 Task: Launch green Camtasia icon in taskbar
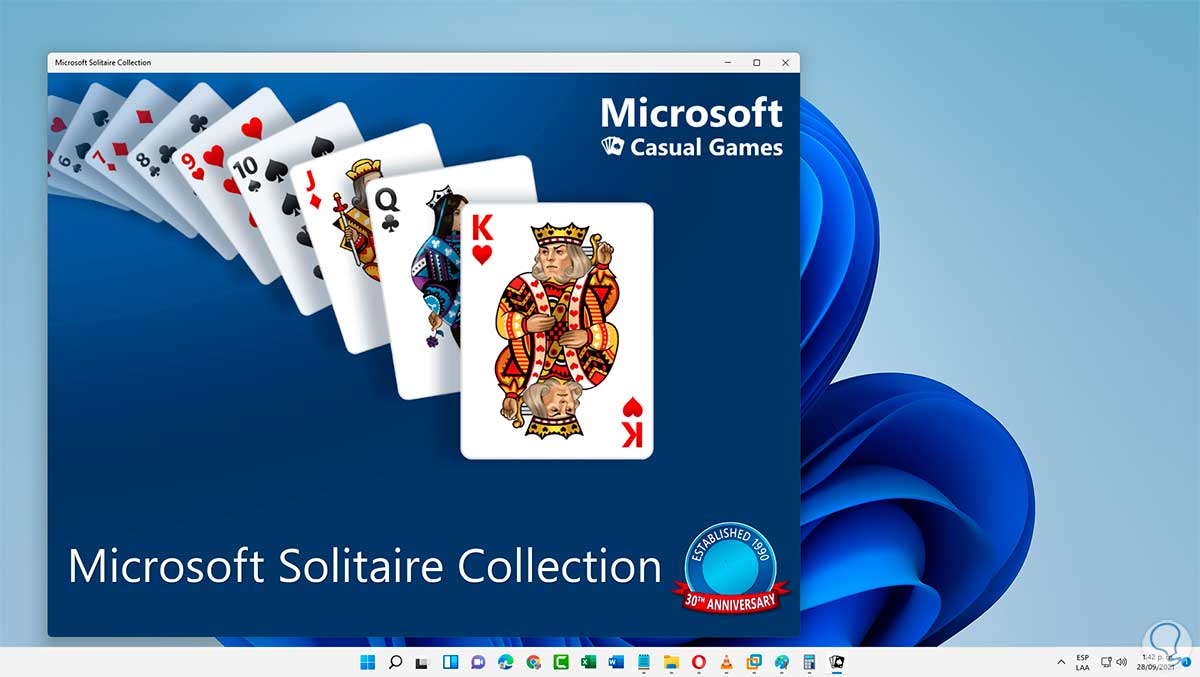[561, 662]
